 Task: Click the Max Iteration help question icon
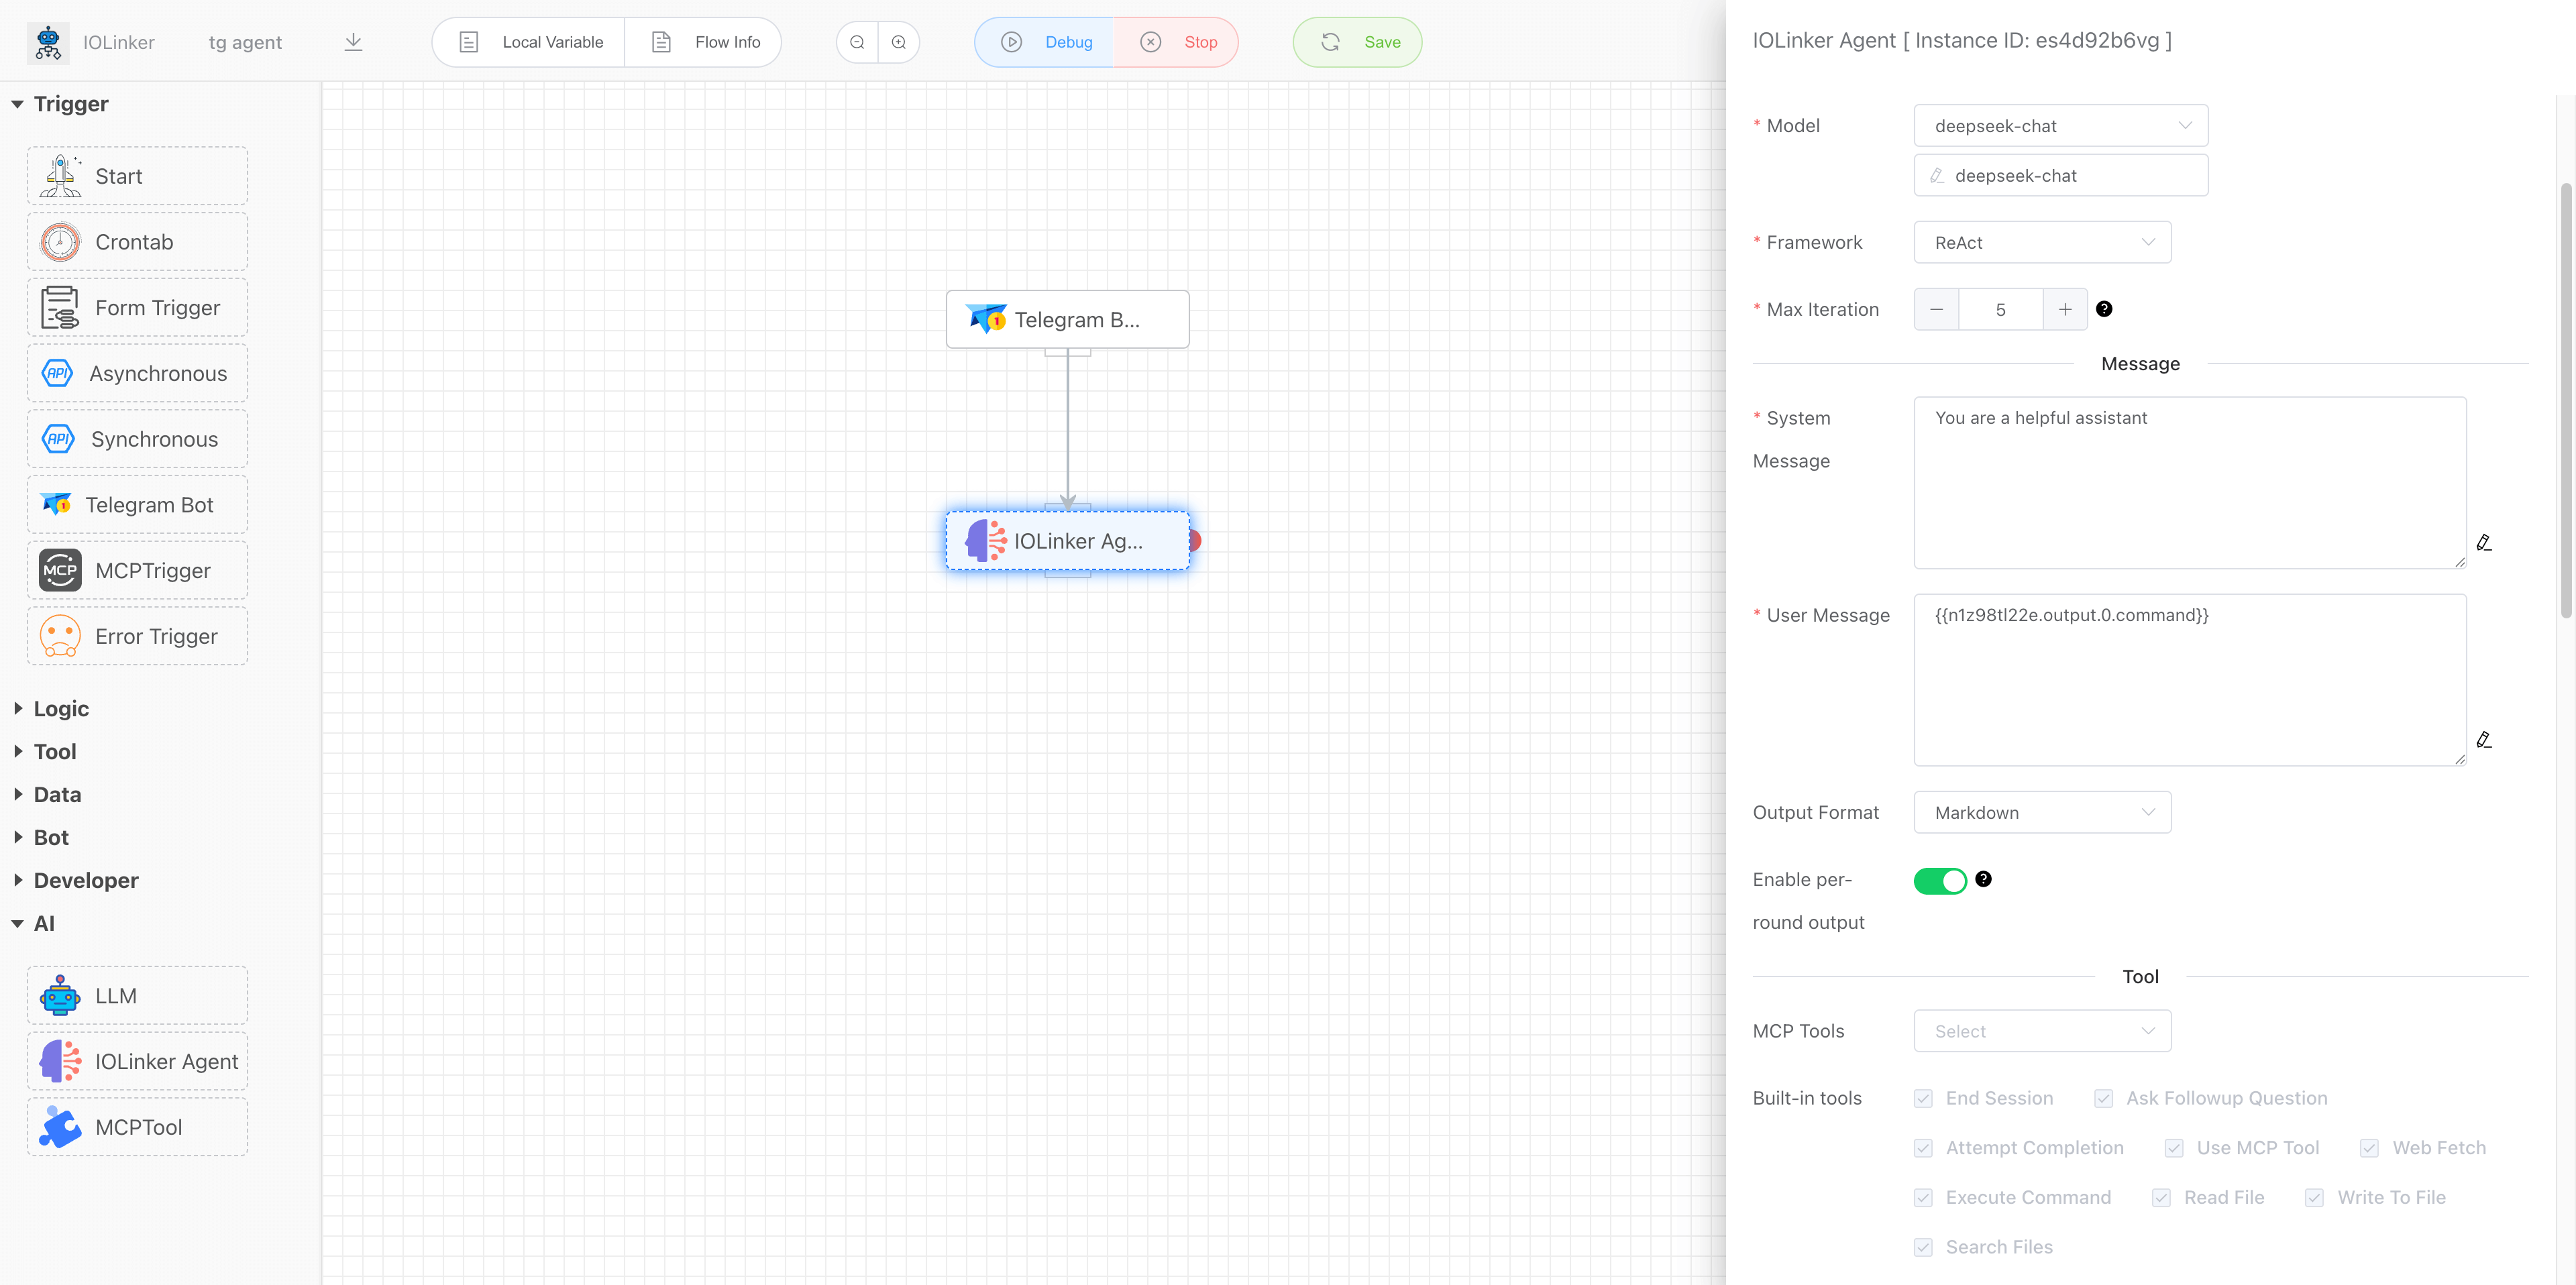tap(2104, 309)
